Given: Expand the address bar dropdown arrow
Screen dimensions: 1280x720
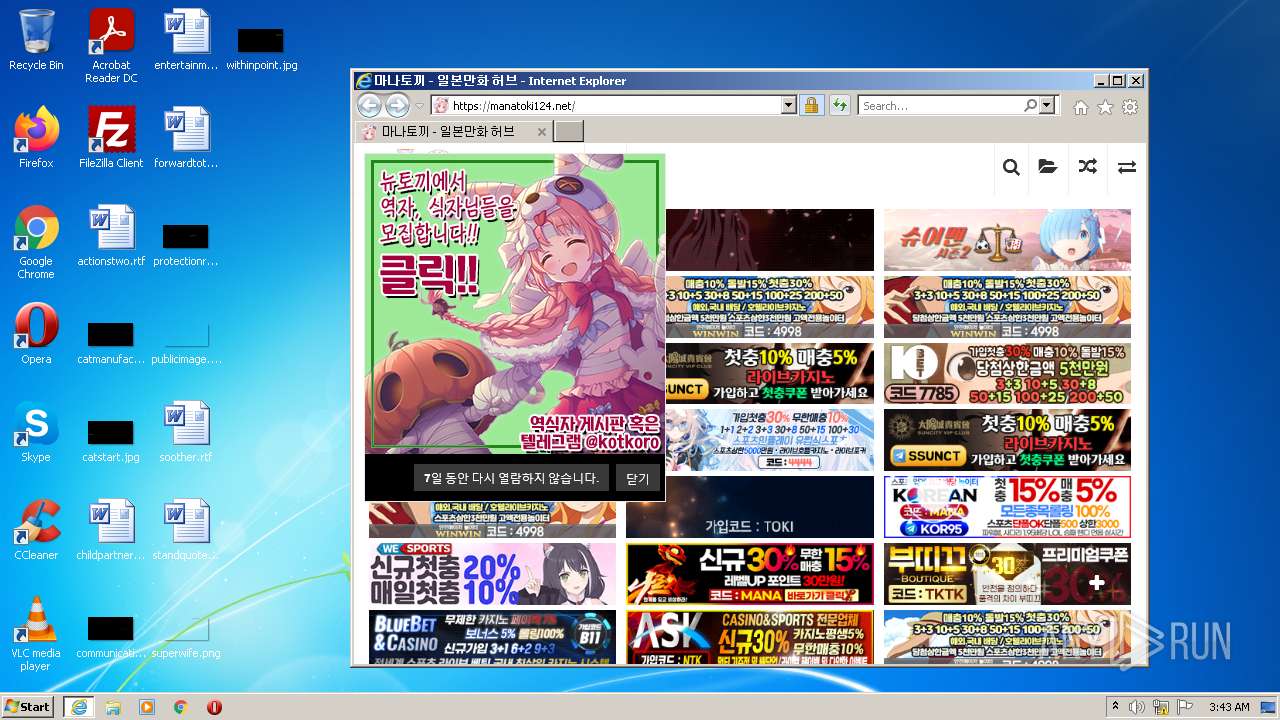Looking at the screenshot, I should tap(789, 105).
